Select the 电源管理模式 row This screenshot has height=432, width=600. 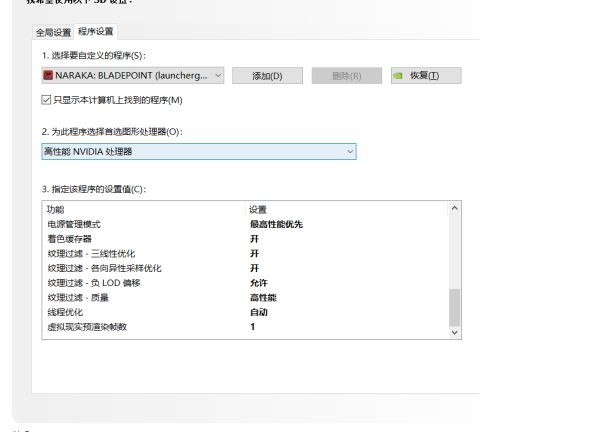[245, 224]
